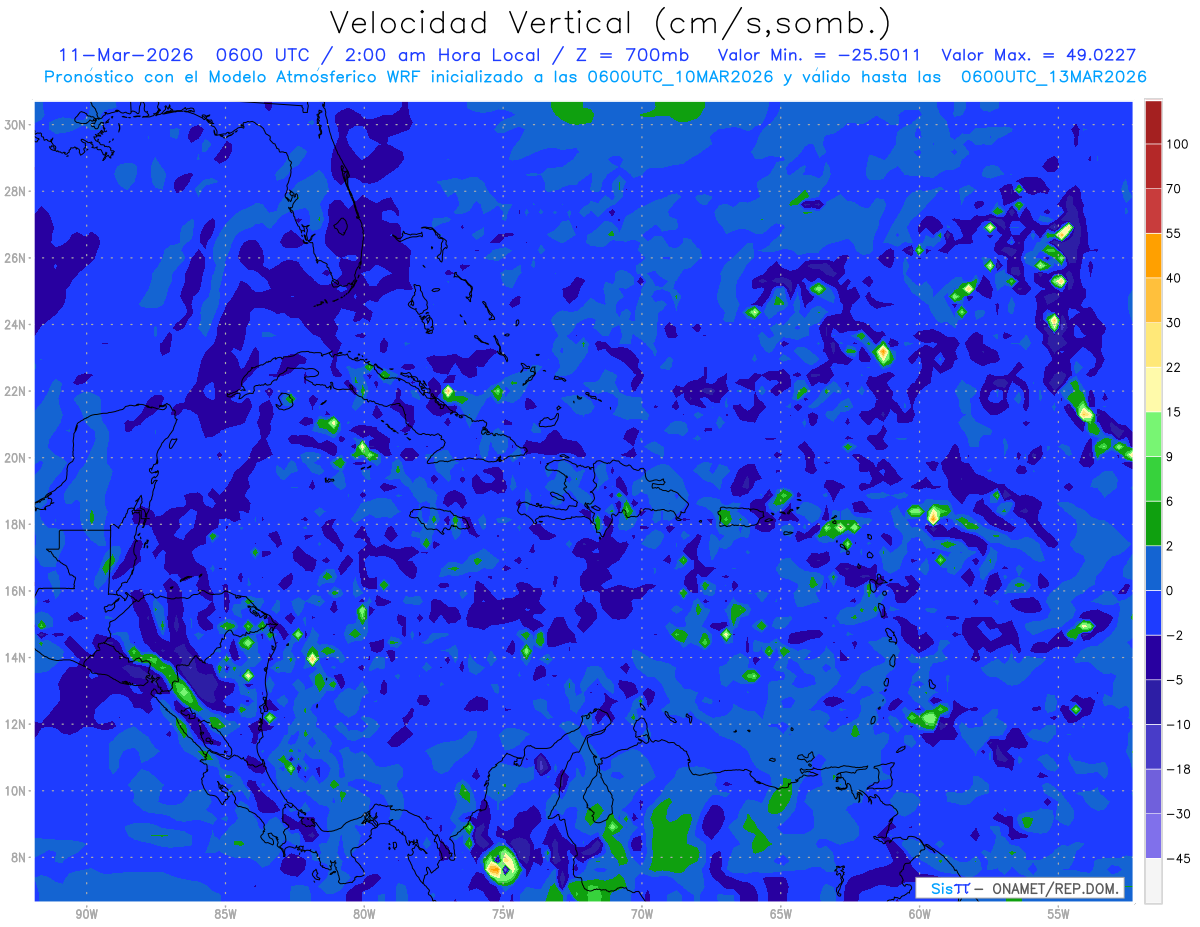Click the color bar label '40'

(1174, 278)
